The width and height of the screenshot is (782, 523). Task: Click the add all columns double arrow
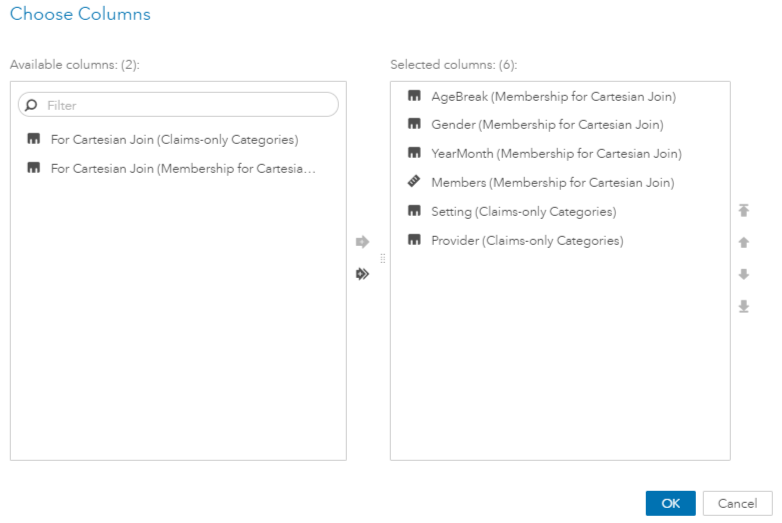(362, 273)
